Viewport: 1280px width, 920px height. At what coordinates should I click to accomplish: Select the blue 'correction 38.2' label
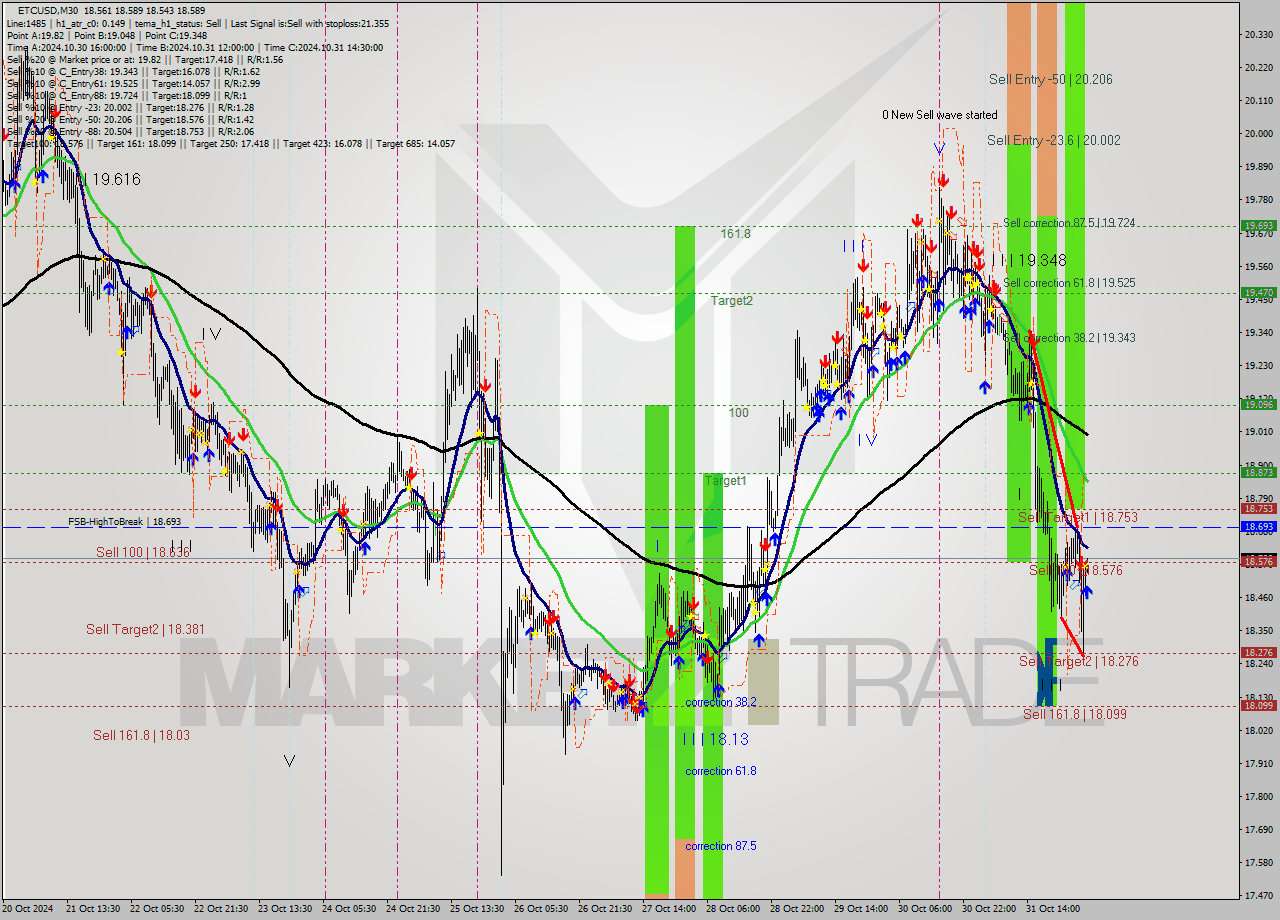point(720,702)
